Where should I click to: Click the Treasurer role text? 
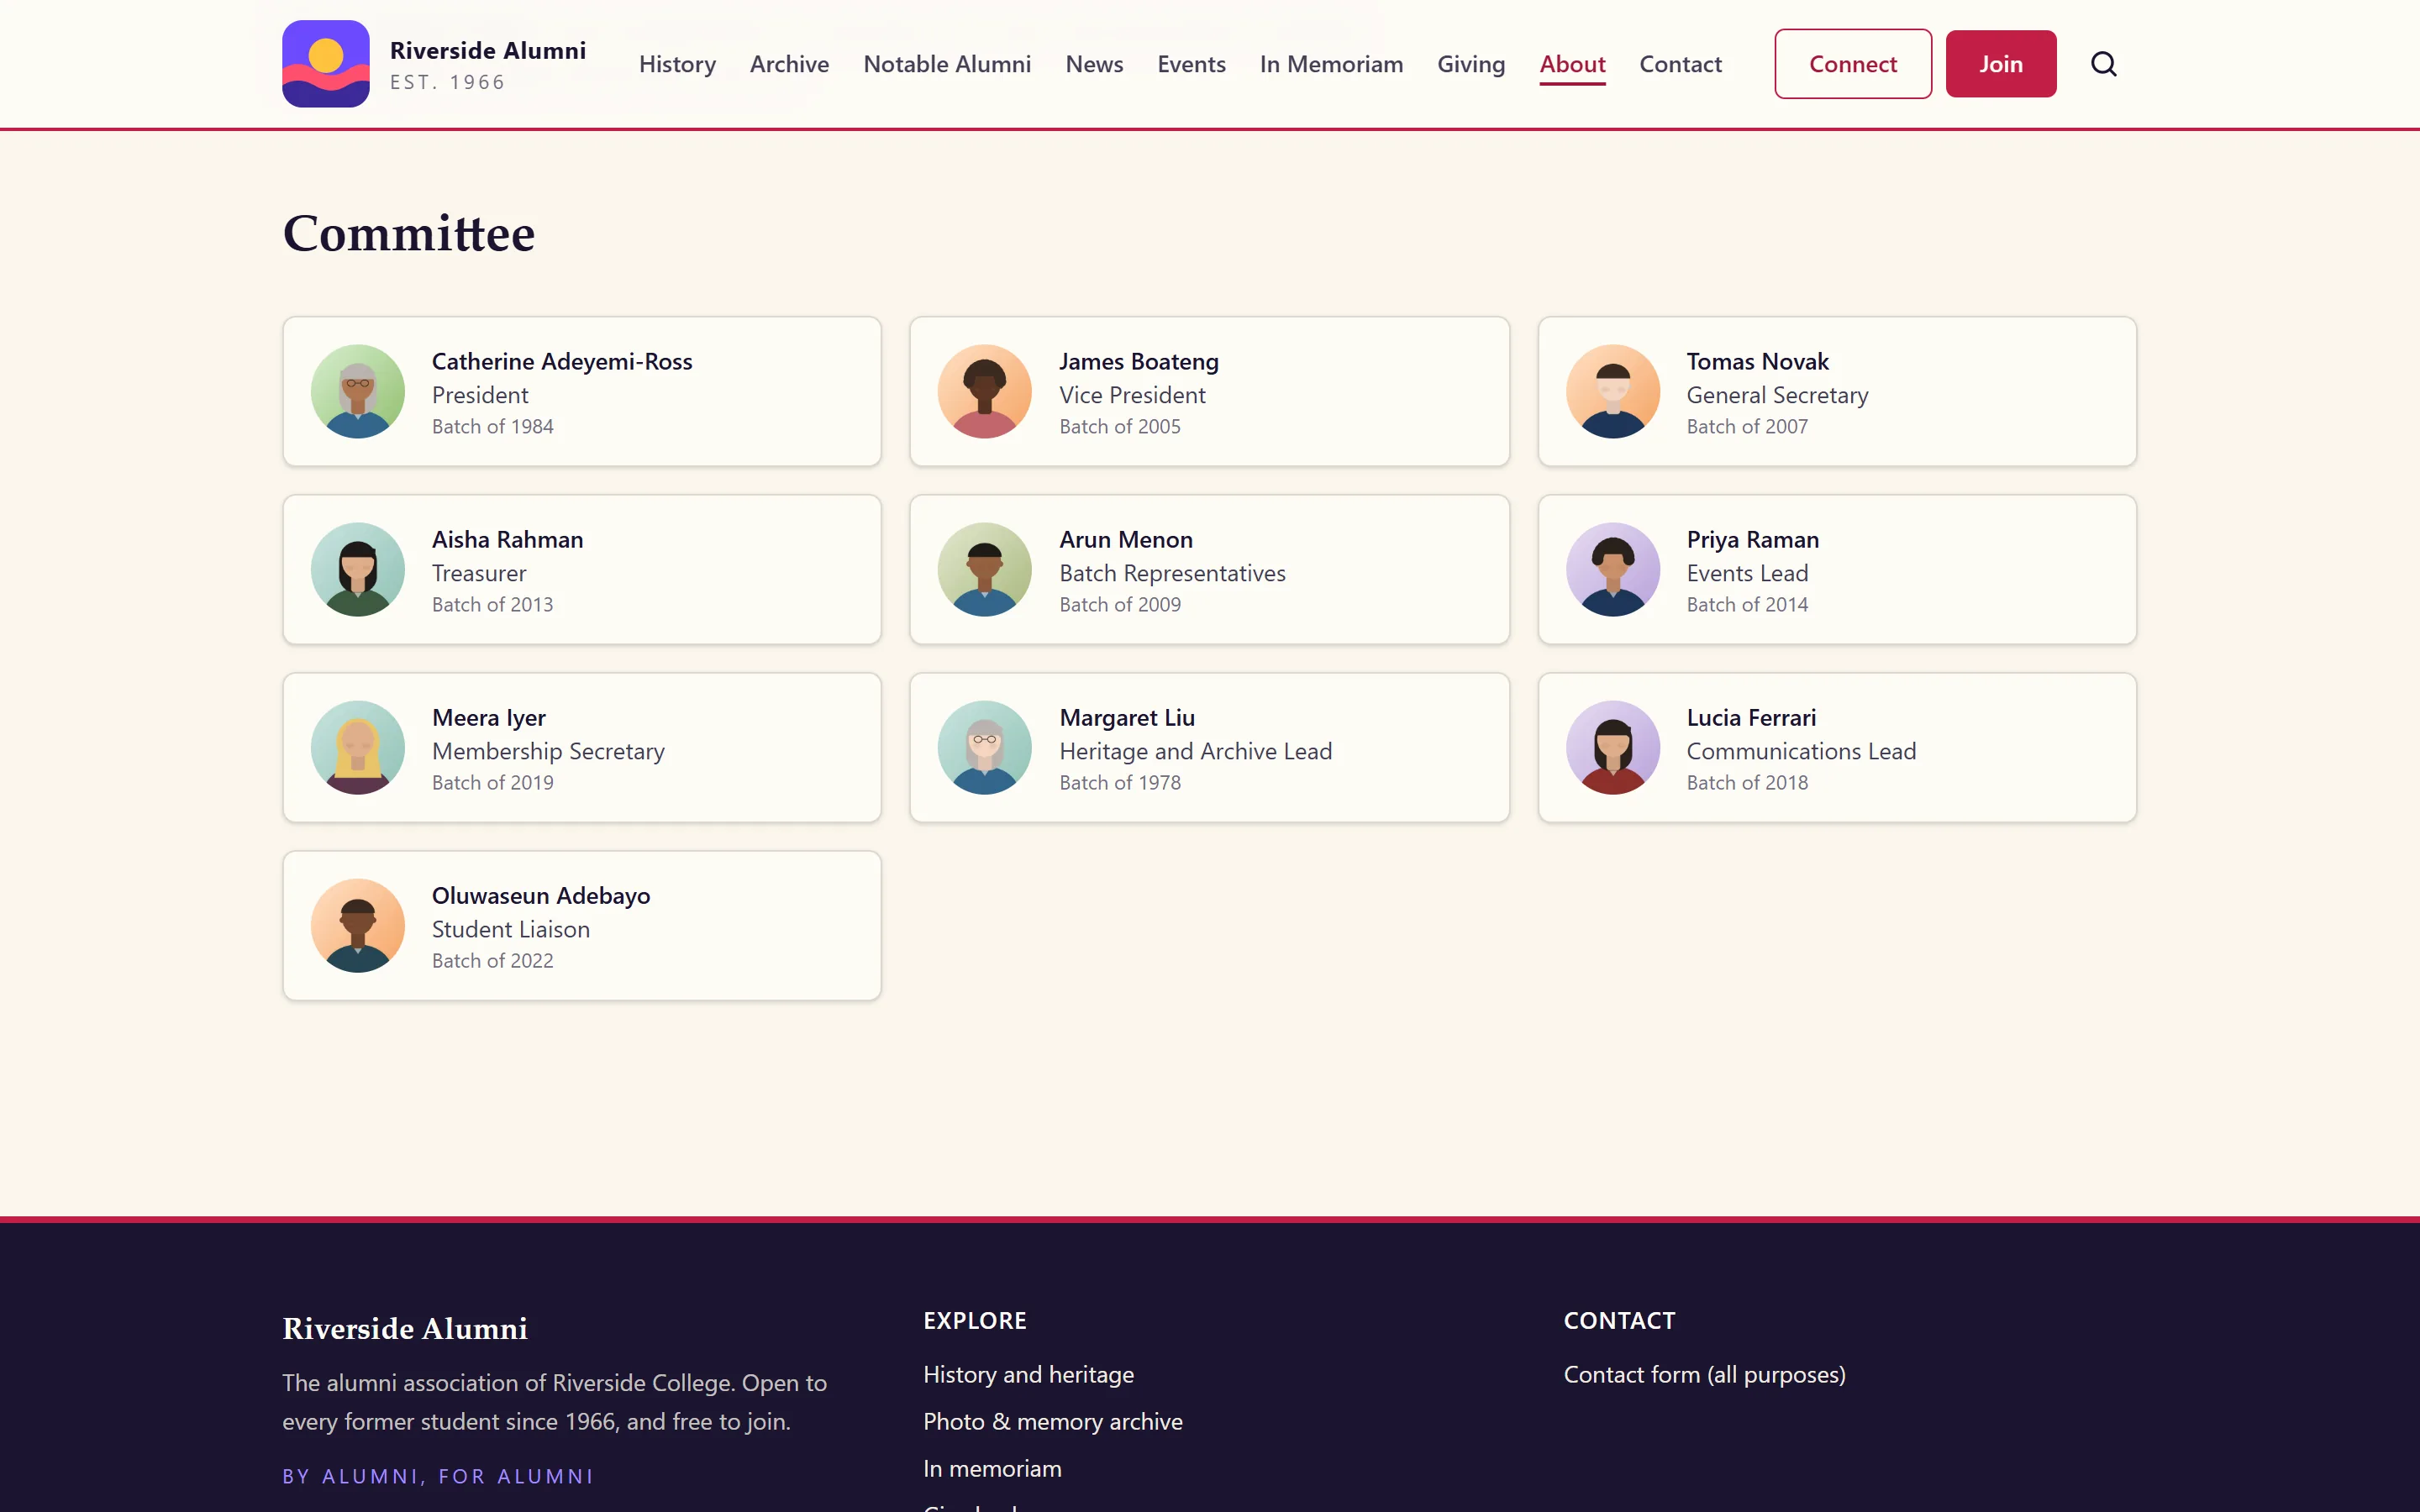coord(479,573)
